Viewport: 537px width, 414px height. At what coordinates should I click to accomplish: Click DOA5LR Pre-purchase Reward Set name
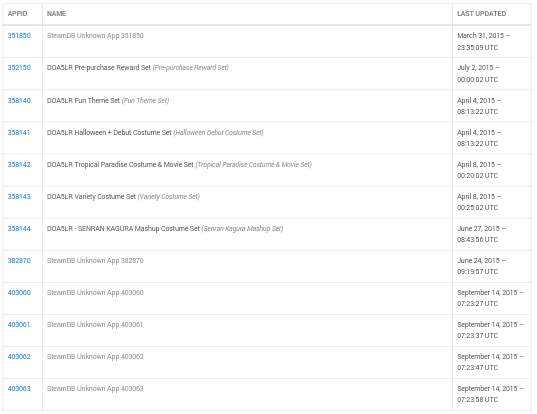[x=99, y=68]
